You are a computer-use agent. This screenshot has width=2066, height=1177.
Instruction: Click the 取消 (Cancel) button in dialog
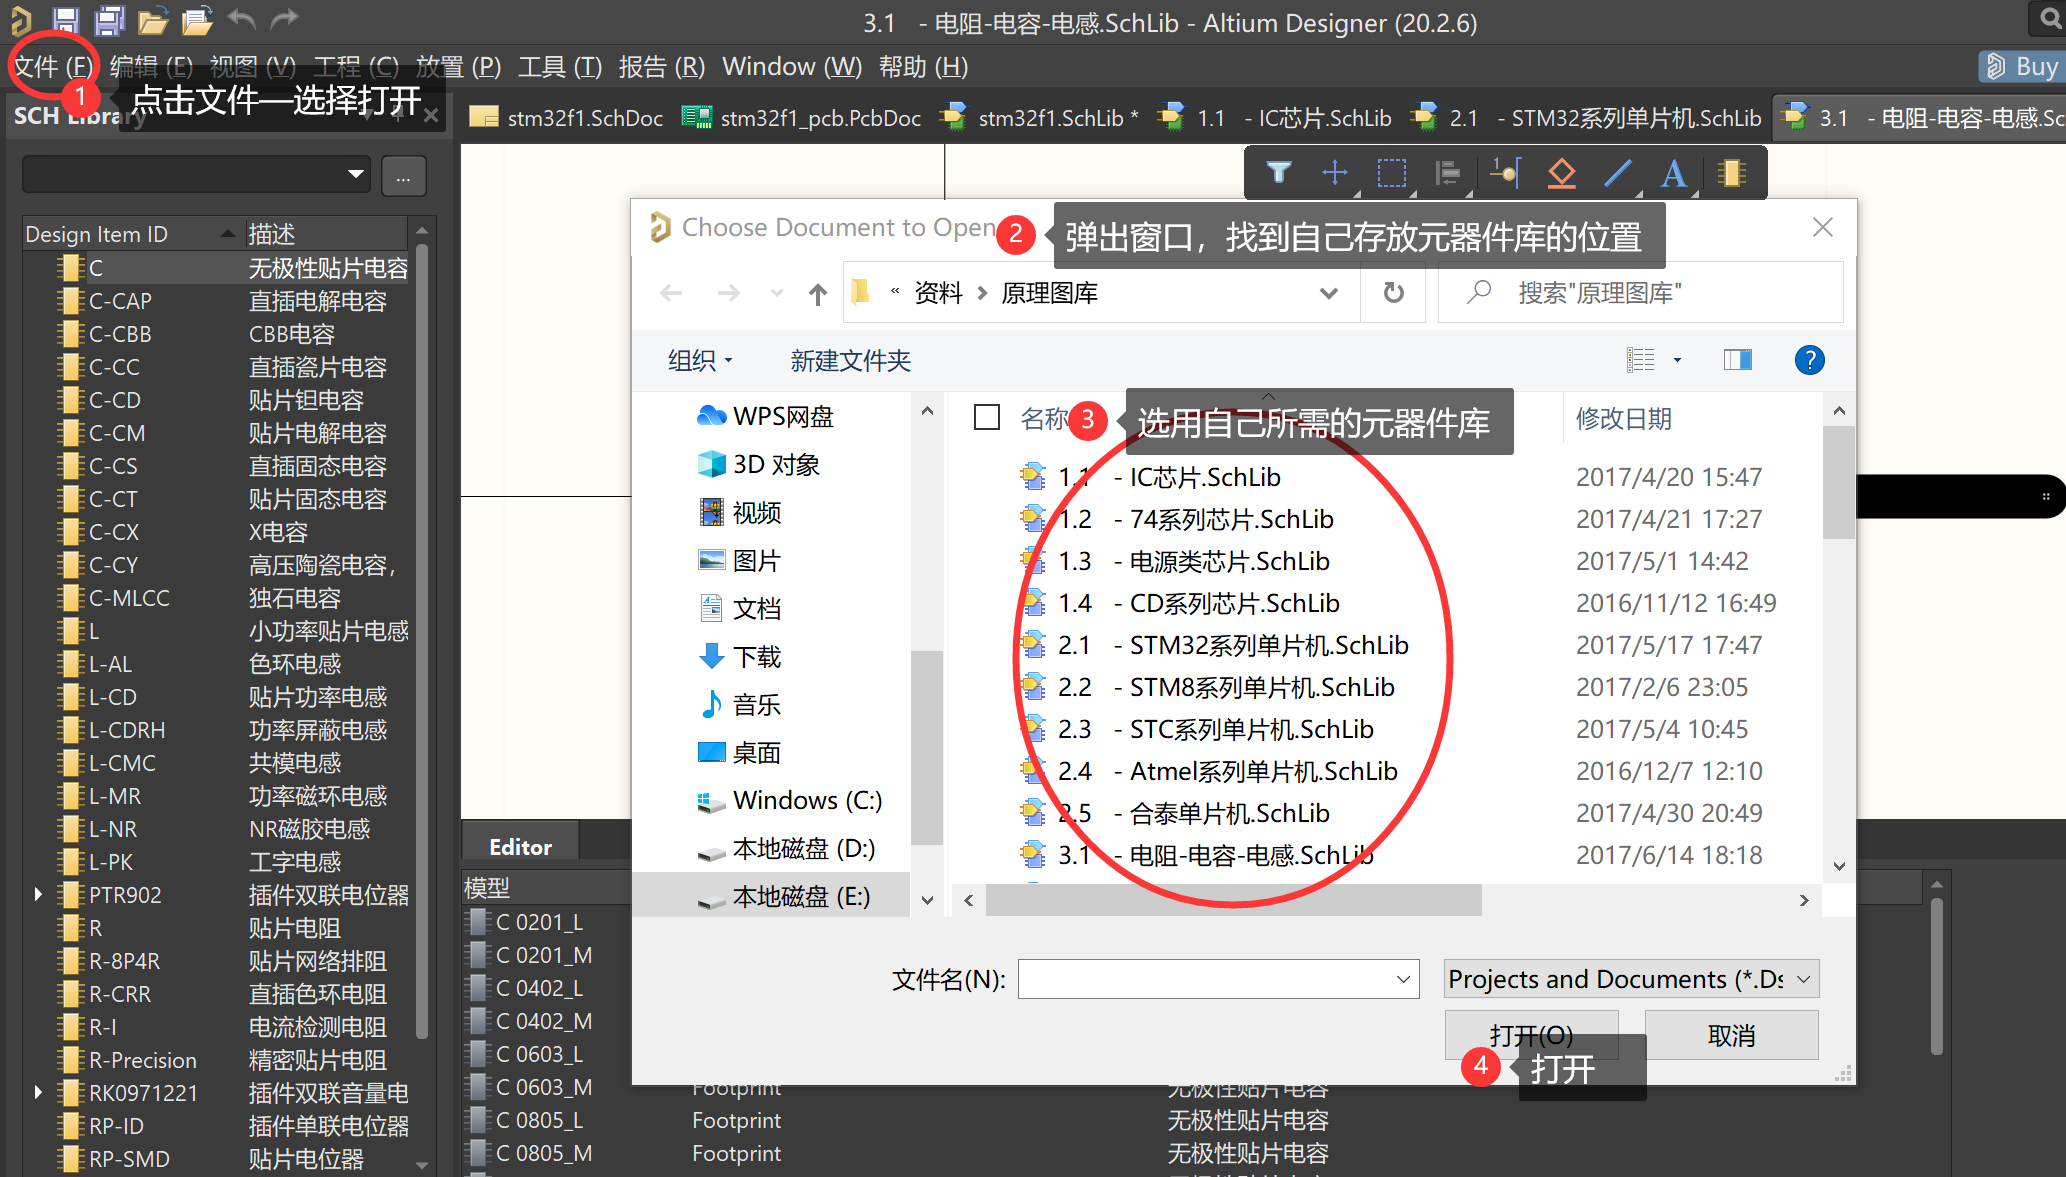pos(1731,1032)
